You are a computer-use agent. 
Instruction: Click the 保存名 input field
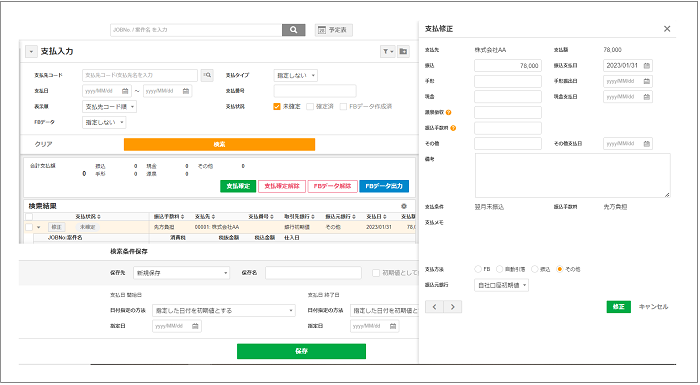coord(313,273)
